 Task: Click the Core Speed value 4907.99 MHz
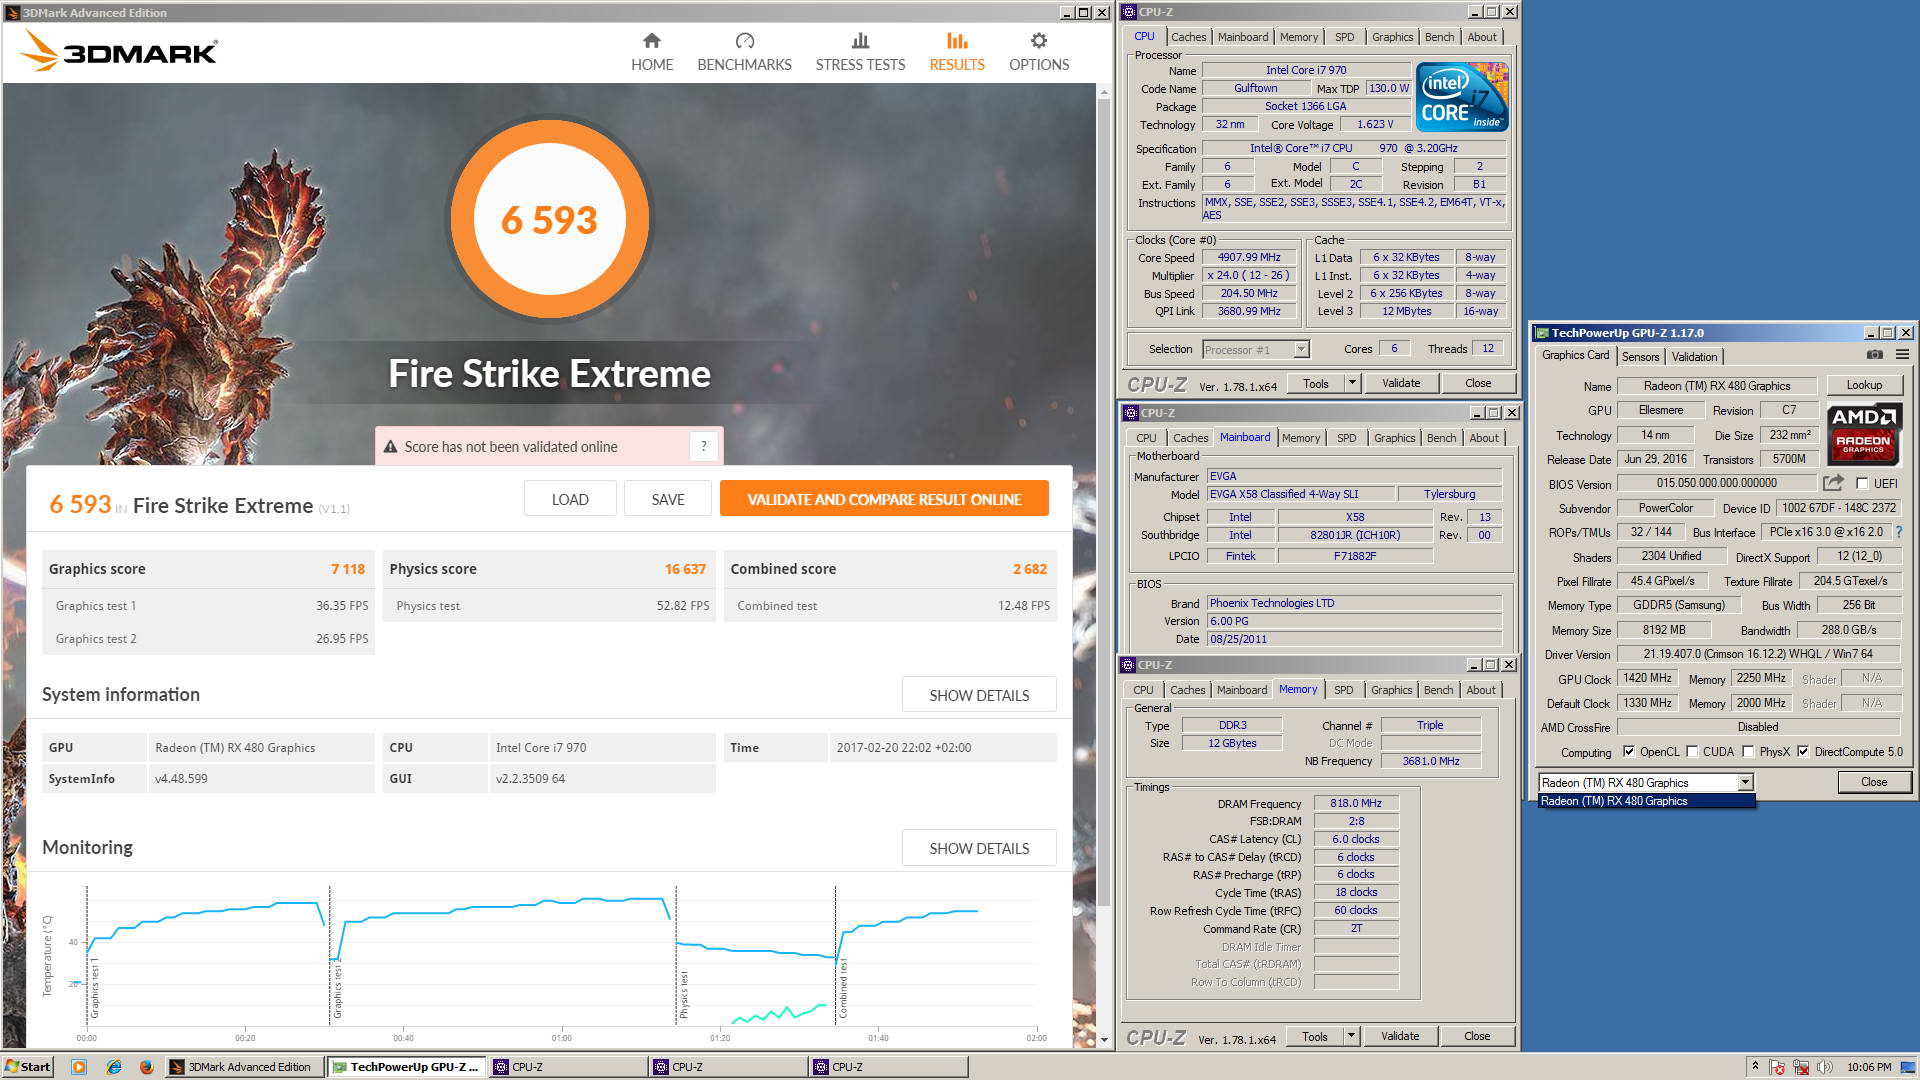(x=1248, y=257)
